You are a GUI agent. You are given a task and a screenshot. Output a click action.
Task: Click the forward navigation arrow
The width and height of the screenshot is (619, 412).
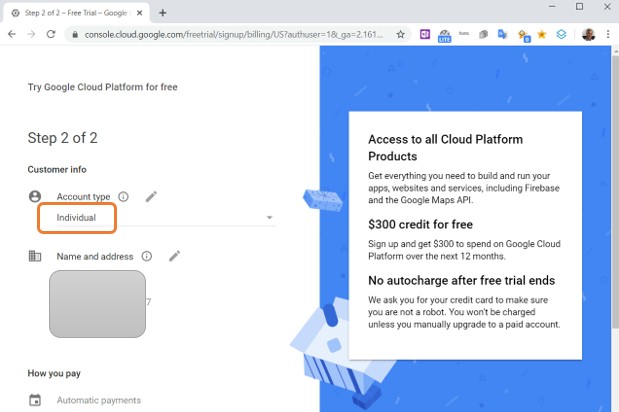(31, 34)
